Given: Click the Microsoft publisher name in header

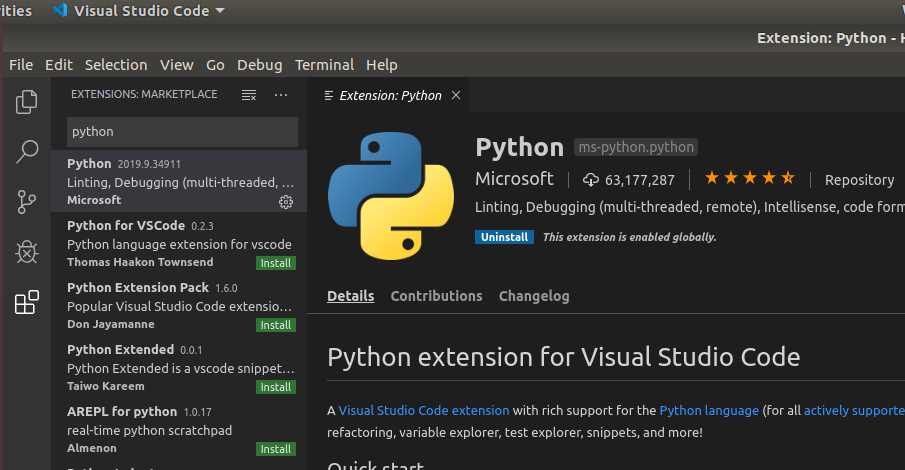Looking at the screenshot, I should click(x=514, y=179).
